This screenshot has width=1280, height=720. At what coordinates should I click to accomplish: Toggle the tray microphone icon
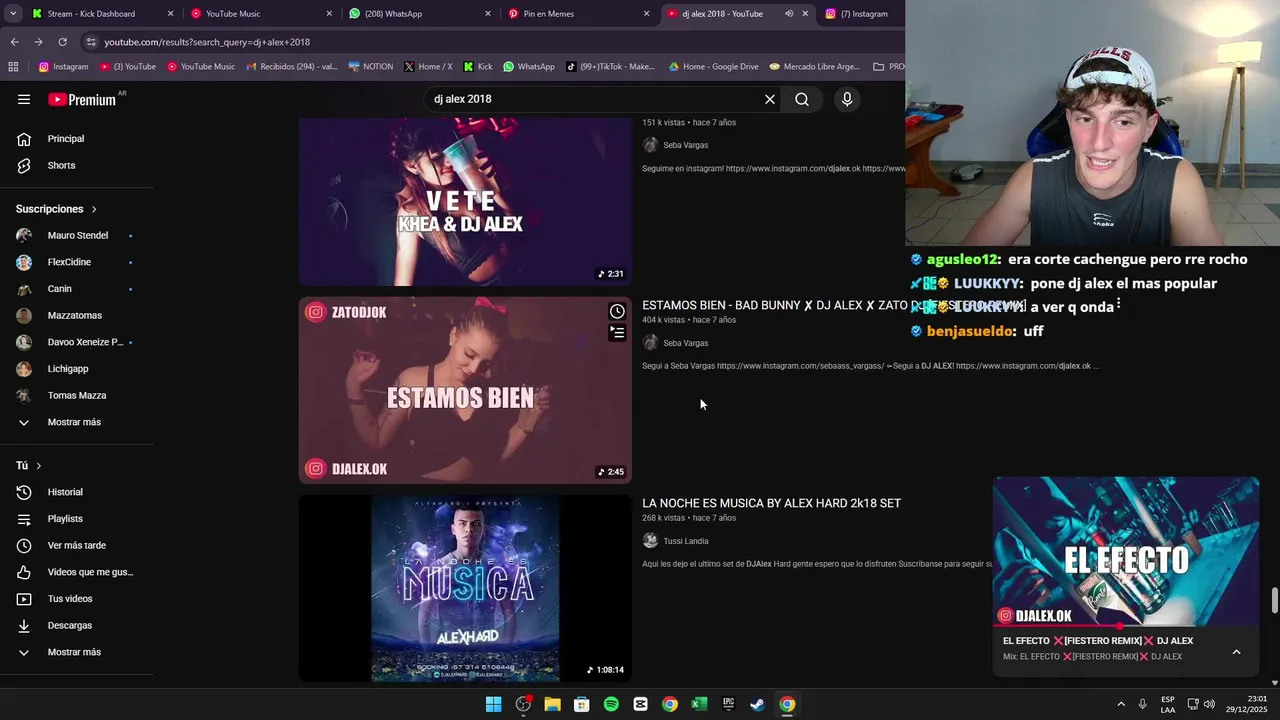click(x=1142, y=704)
